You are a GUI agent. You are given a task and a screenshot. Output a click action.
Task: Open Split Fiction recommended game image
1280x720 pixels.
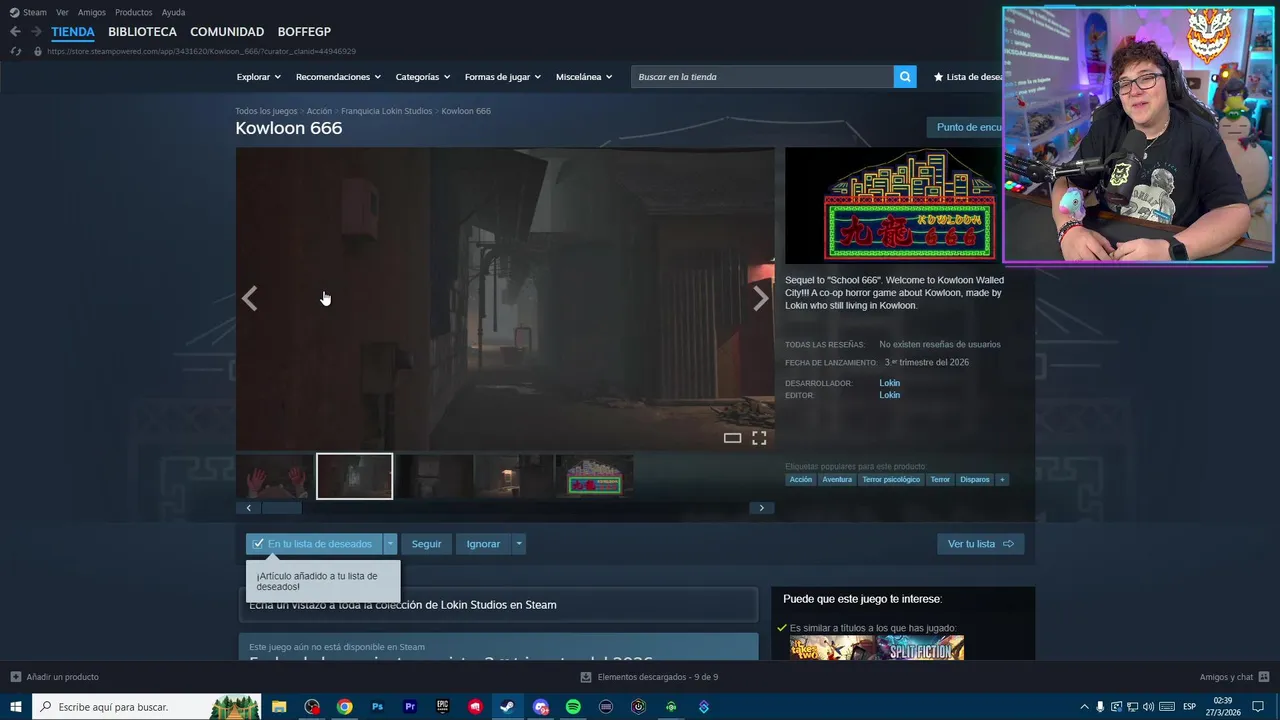[x=921, y=648]
